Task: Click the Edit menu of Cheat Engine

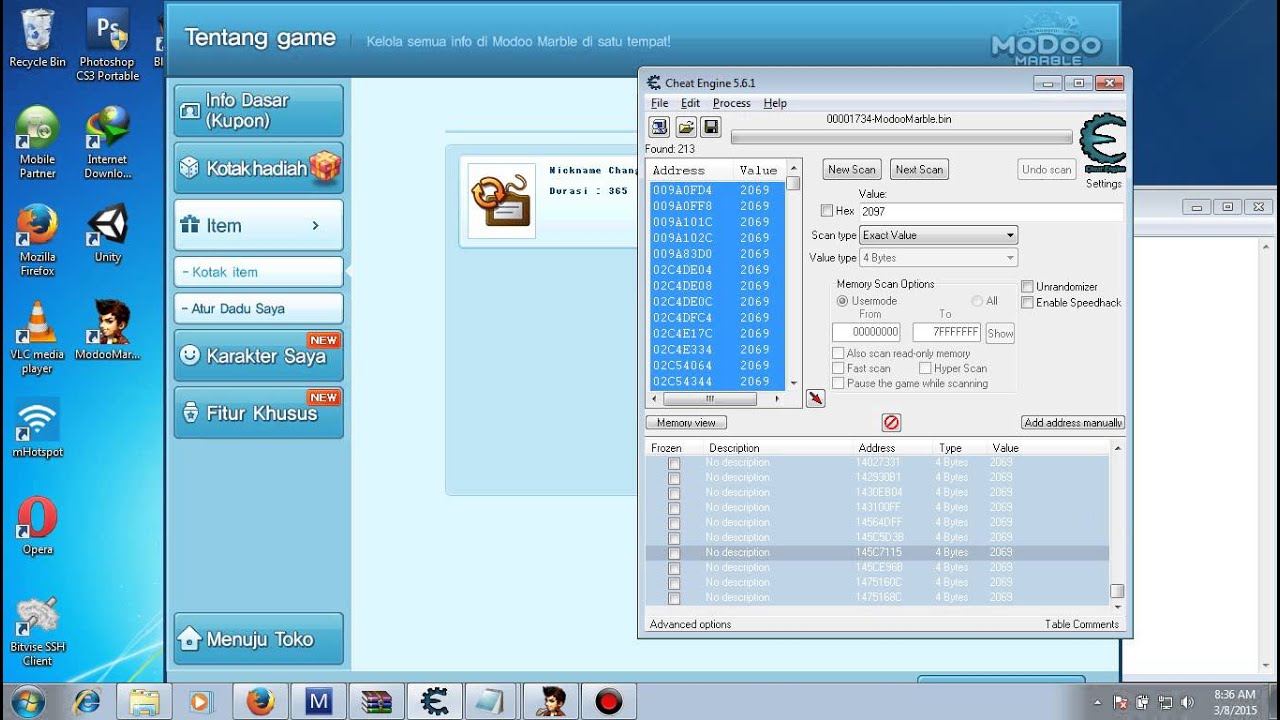Action: (x=690, y=103)
